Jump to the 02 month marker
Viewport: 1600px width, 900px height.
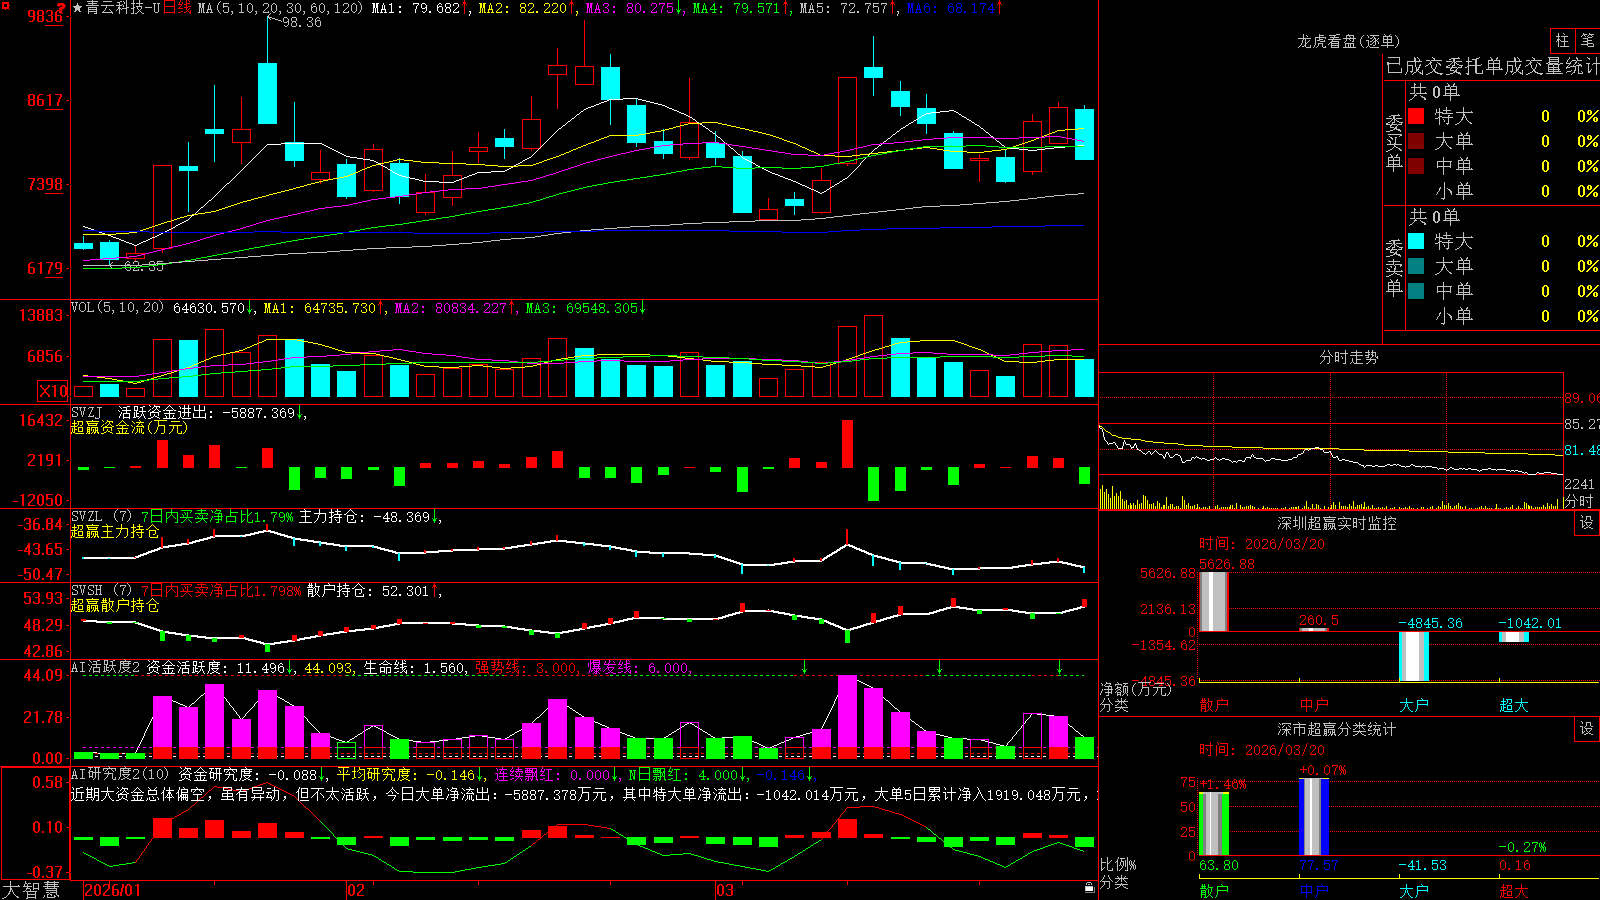[x=355, y=890]
